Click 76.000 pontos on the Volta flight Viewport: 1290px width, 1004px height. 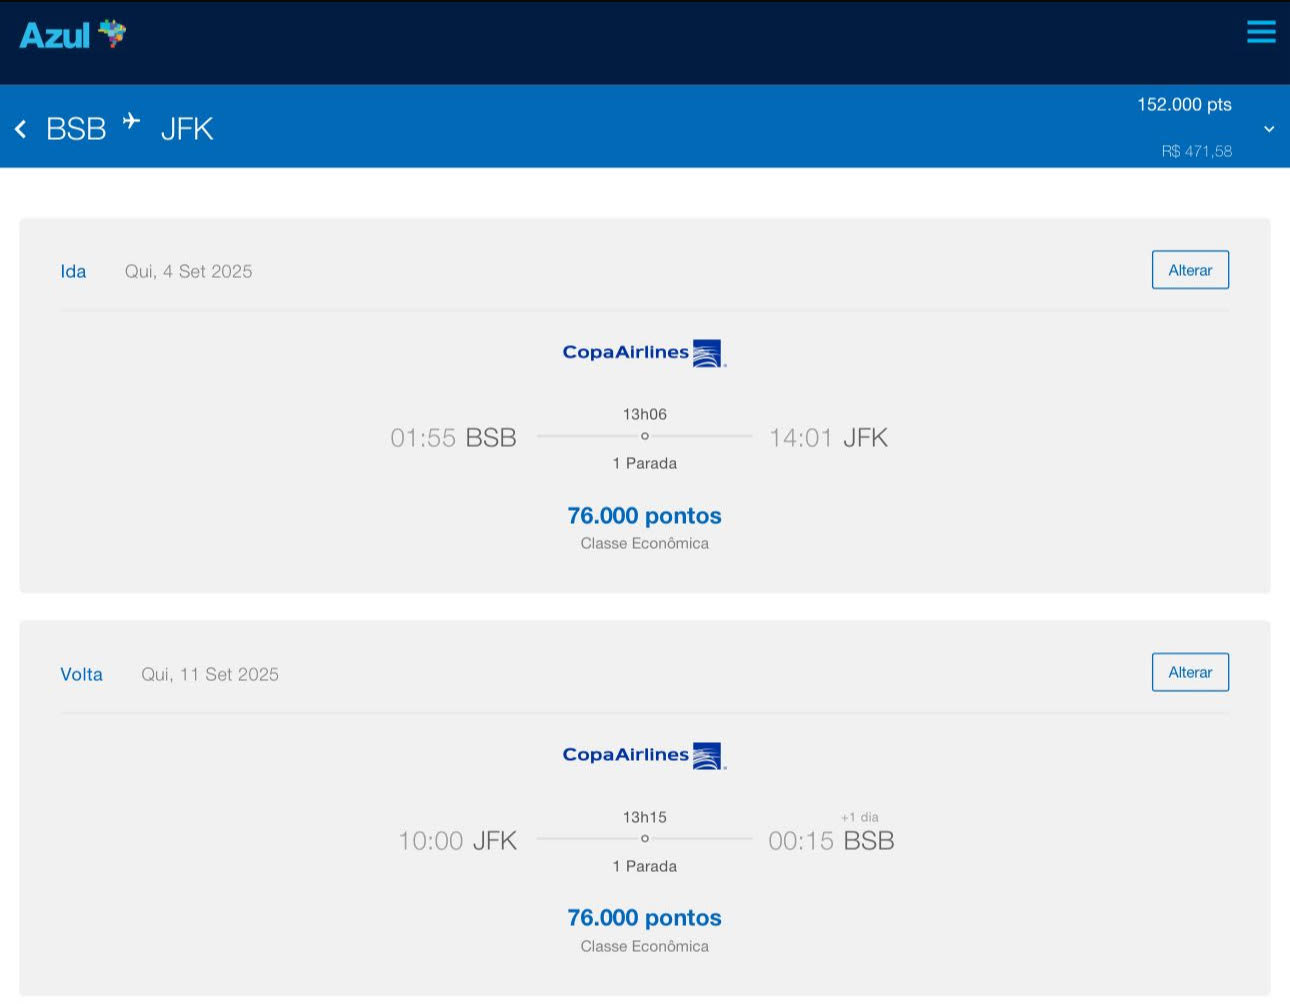pyautogui.click(x=644, y=918)
